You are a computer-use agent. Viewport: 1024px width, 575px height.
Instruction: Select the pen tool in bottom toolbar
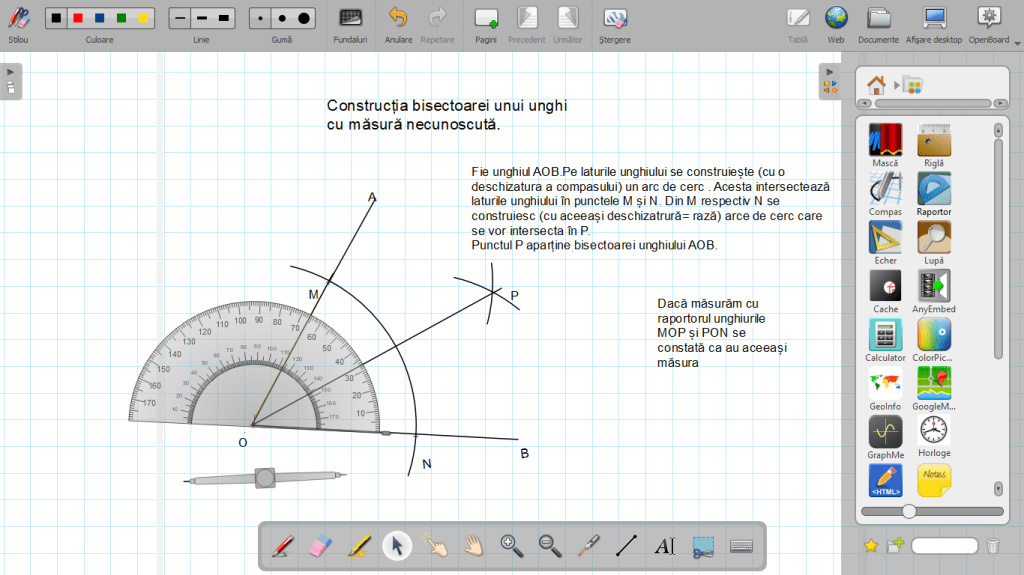tap(283, 546)
